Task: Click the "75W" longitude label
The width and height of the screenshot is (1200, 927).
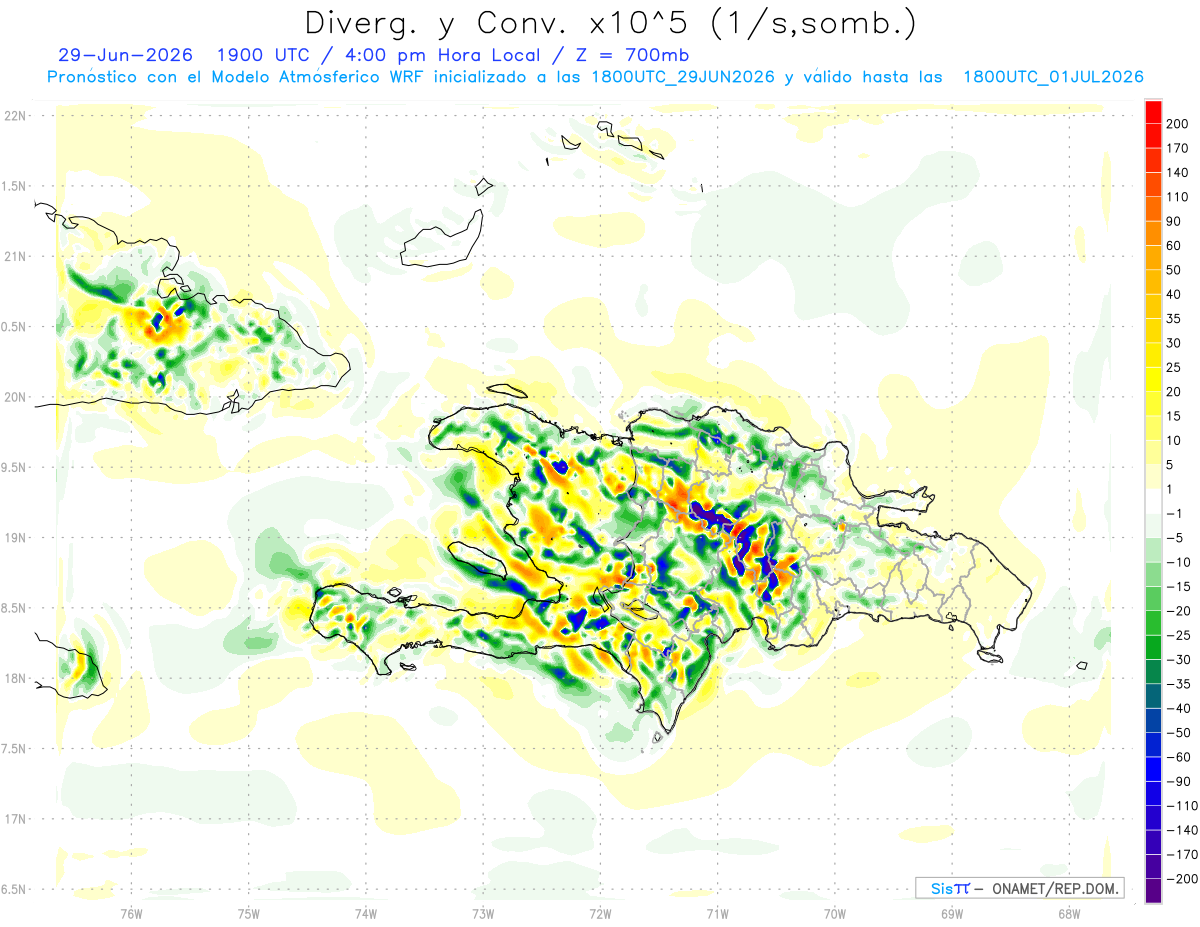Action: (x=249, y=913)
